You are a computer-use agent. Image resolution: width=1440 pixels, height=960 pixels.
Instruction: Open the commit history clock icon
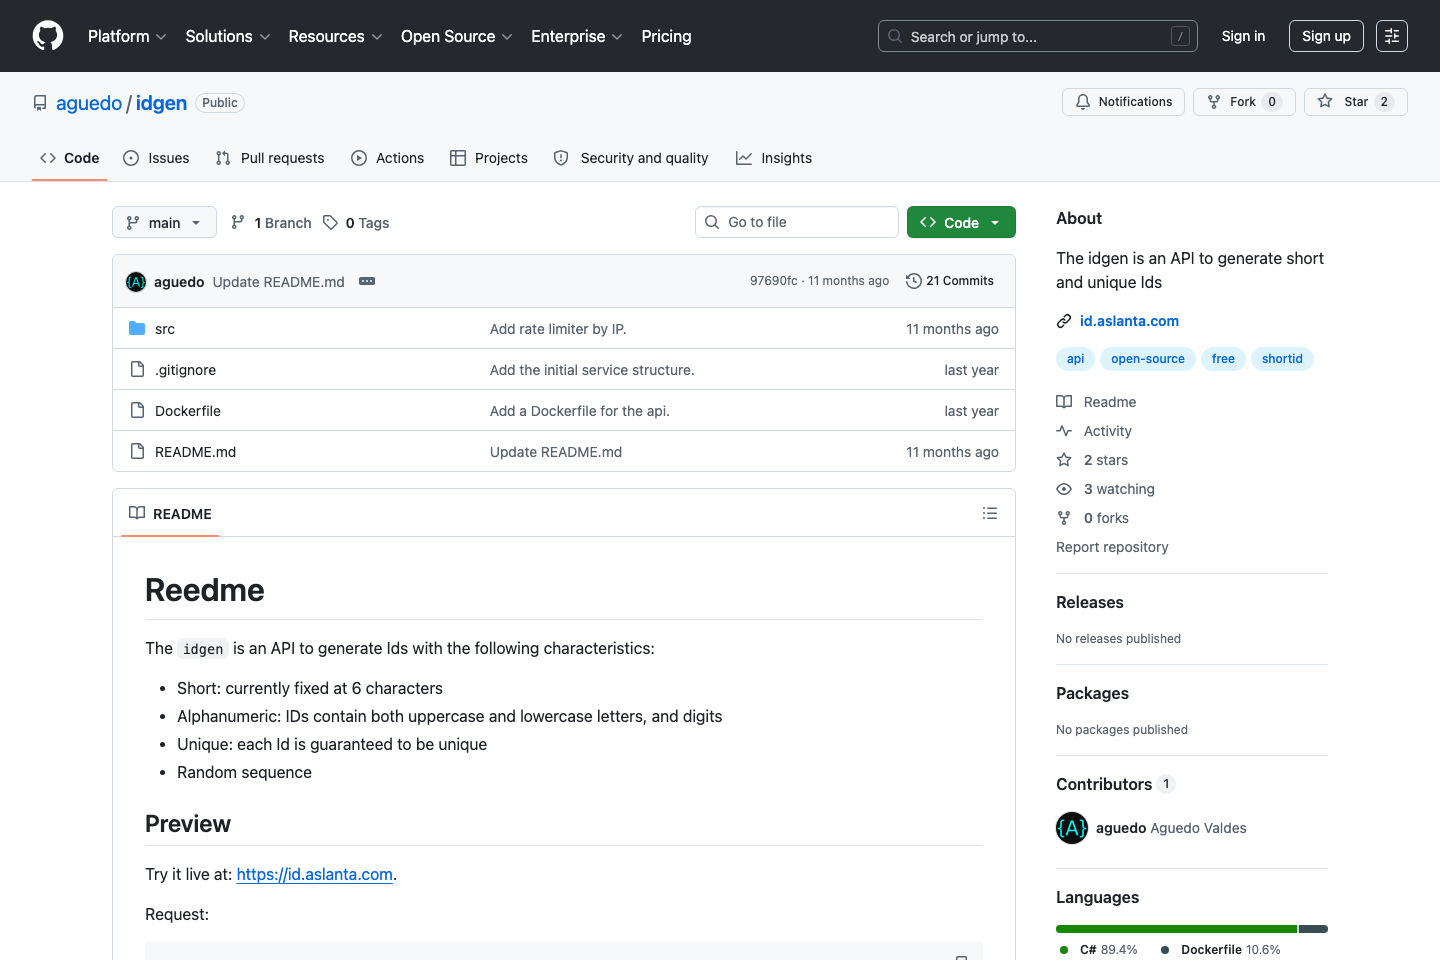[913, 280]
